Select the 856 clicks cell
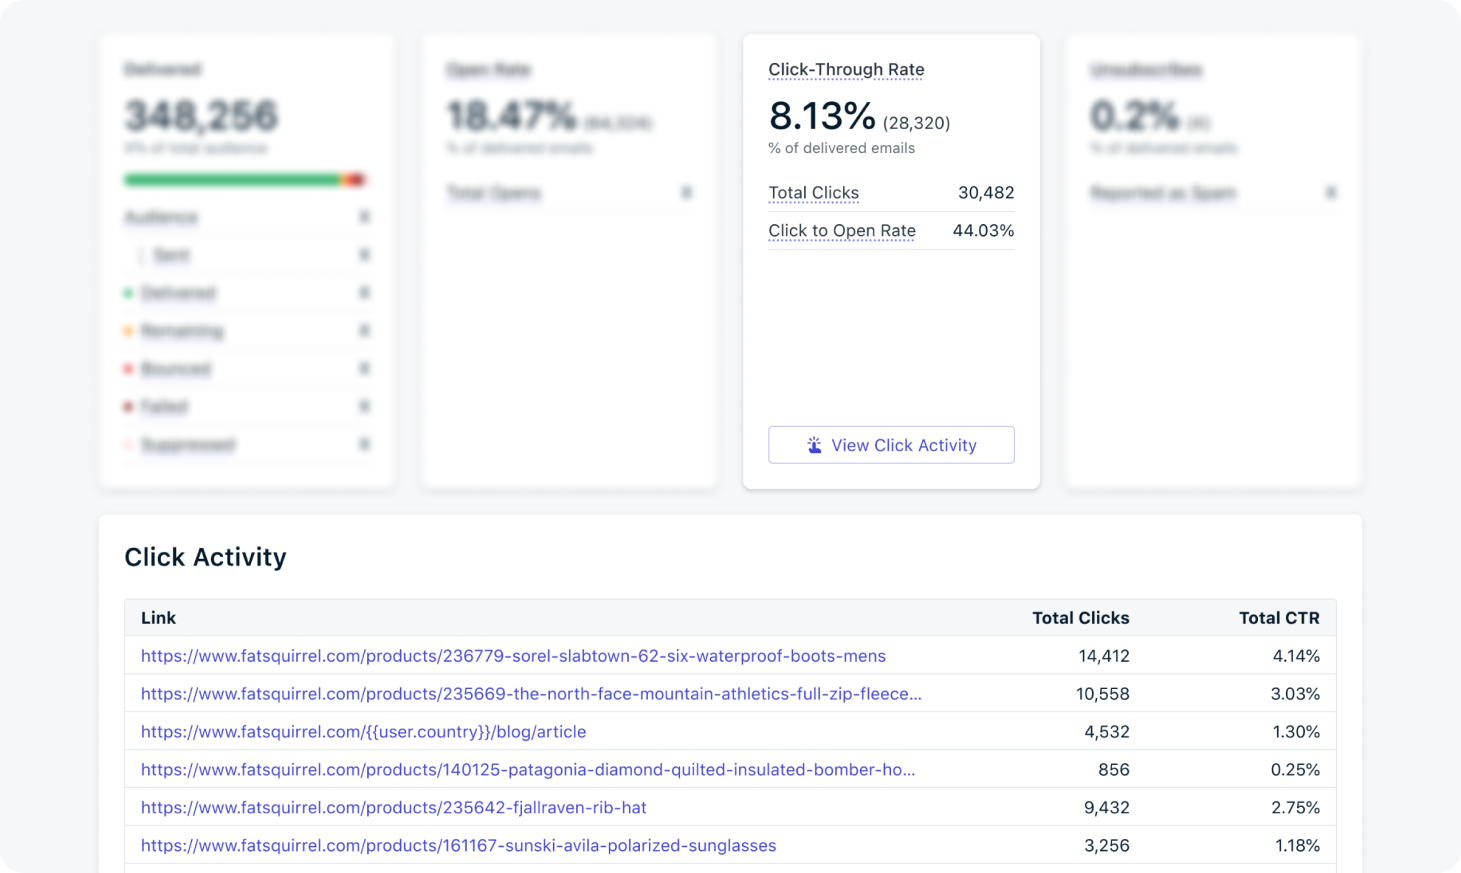Image resolution: width=1461 pixels, height=873 pixels. click(x=1113, y=770)
